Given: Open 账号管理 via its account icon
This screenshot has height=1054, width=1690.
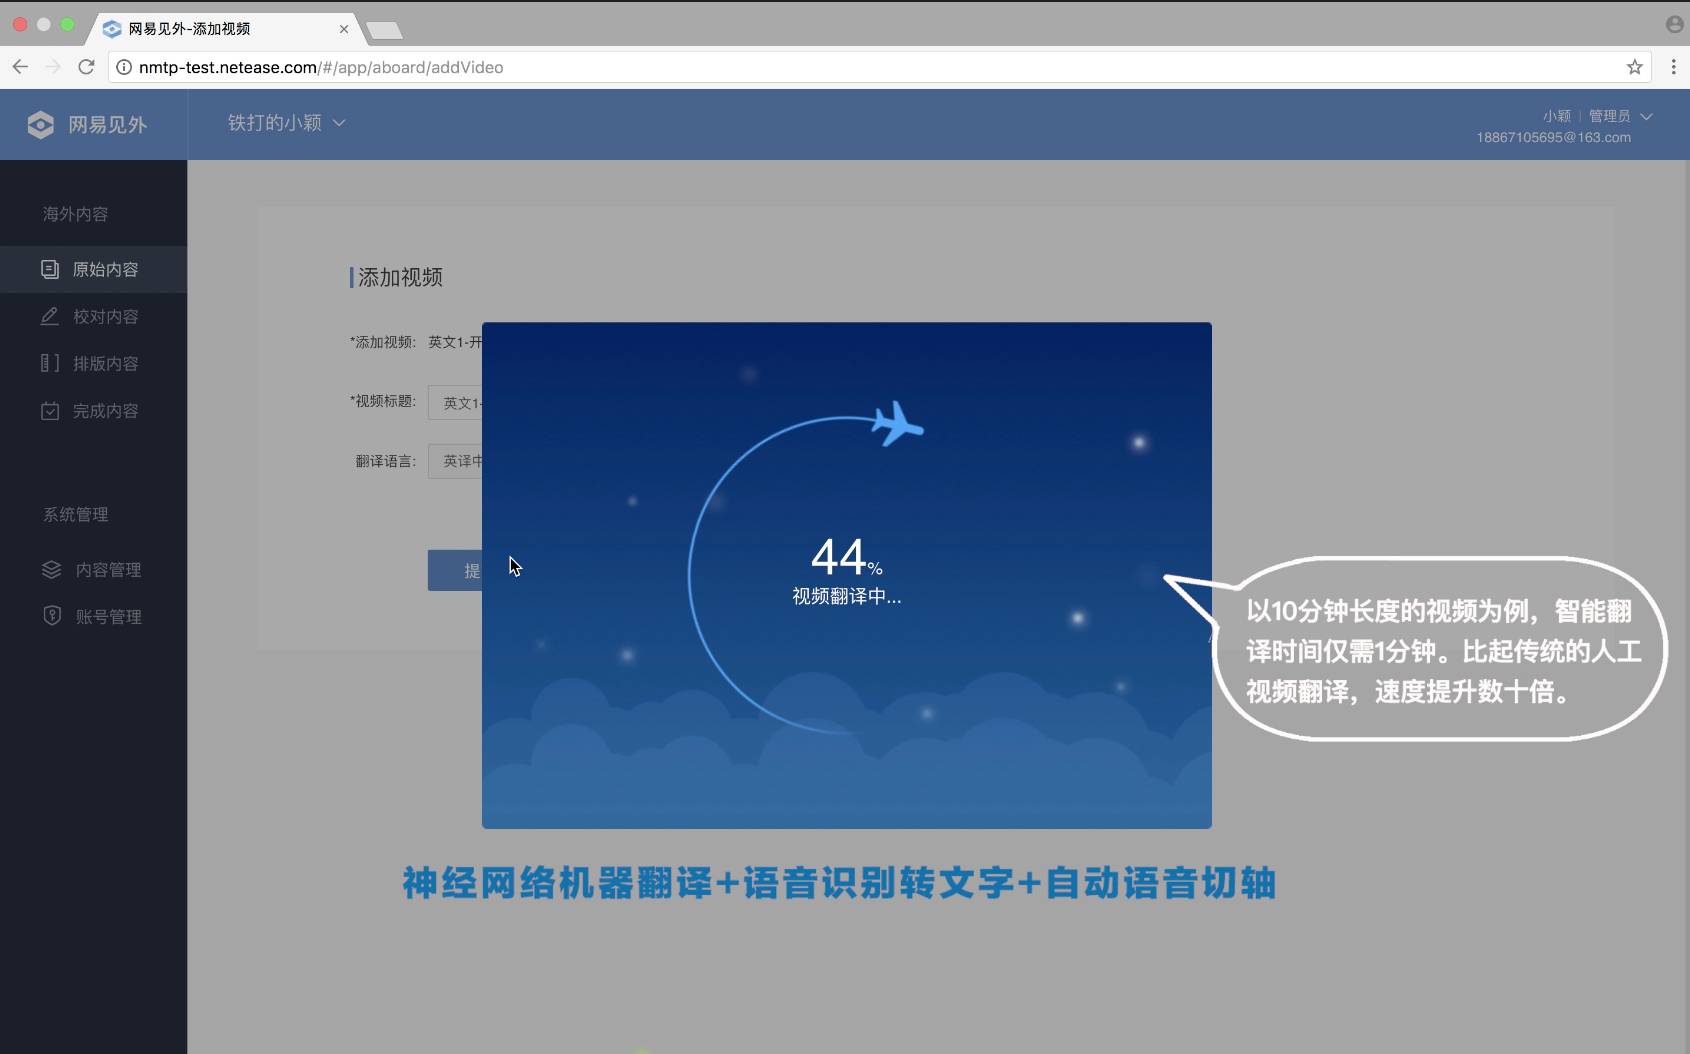Looking at the screenshot, I should pos(52,615).
